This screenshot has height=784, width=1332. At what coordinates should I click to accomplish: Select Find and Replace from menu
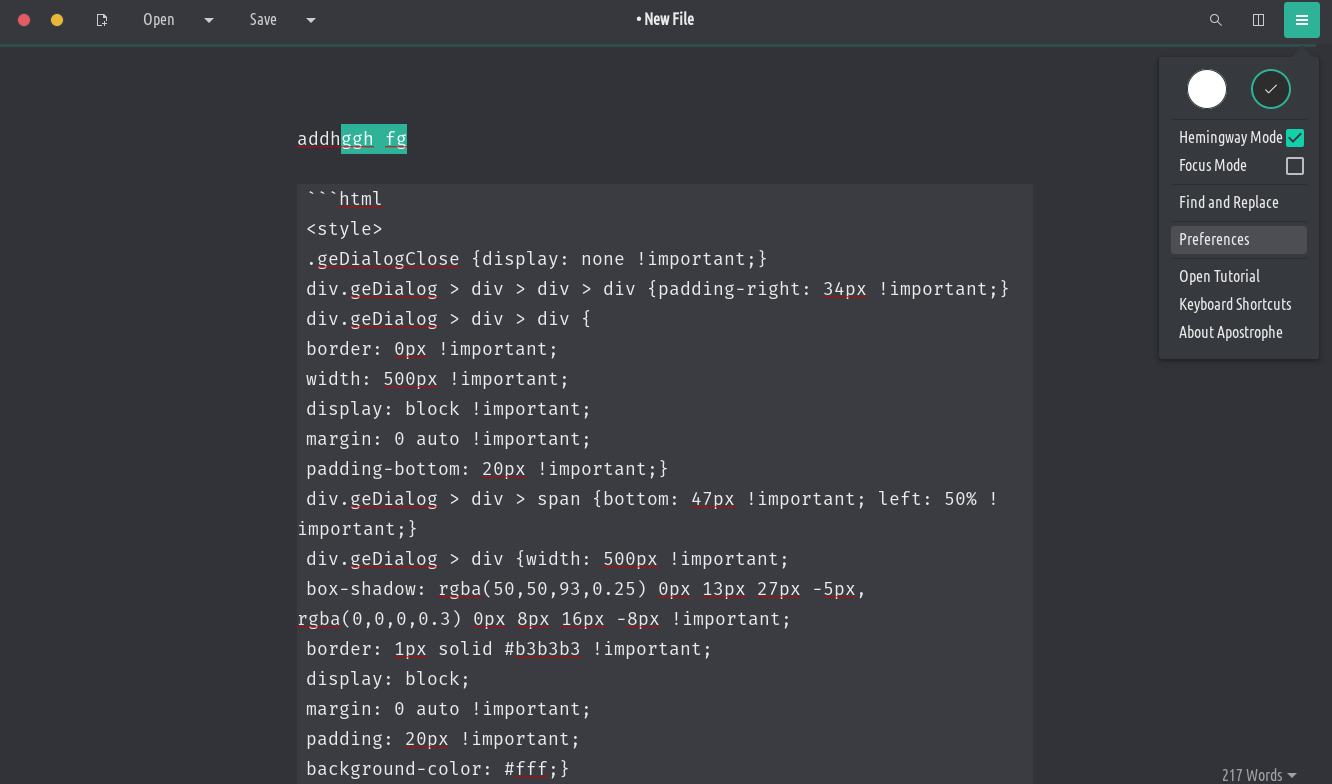tap(1228, 203)
